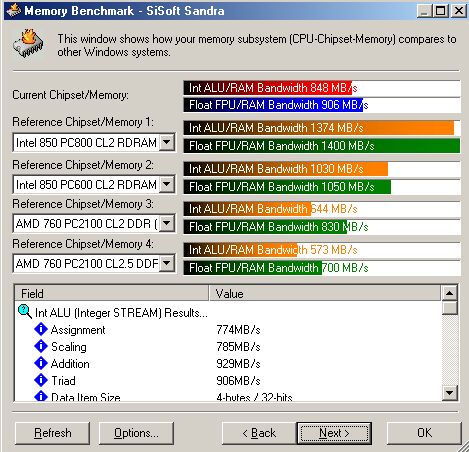Click the 'Reference Chipset/Memory 3:' label

point(83,204)
